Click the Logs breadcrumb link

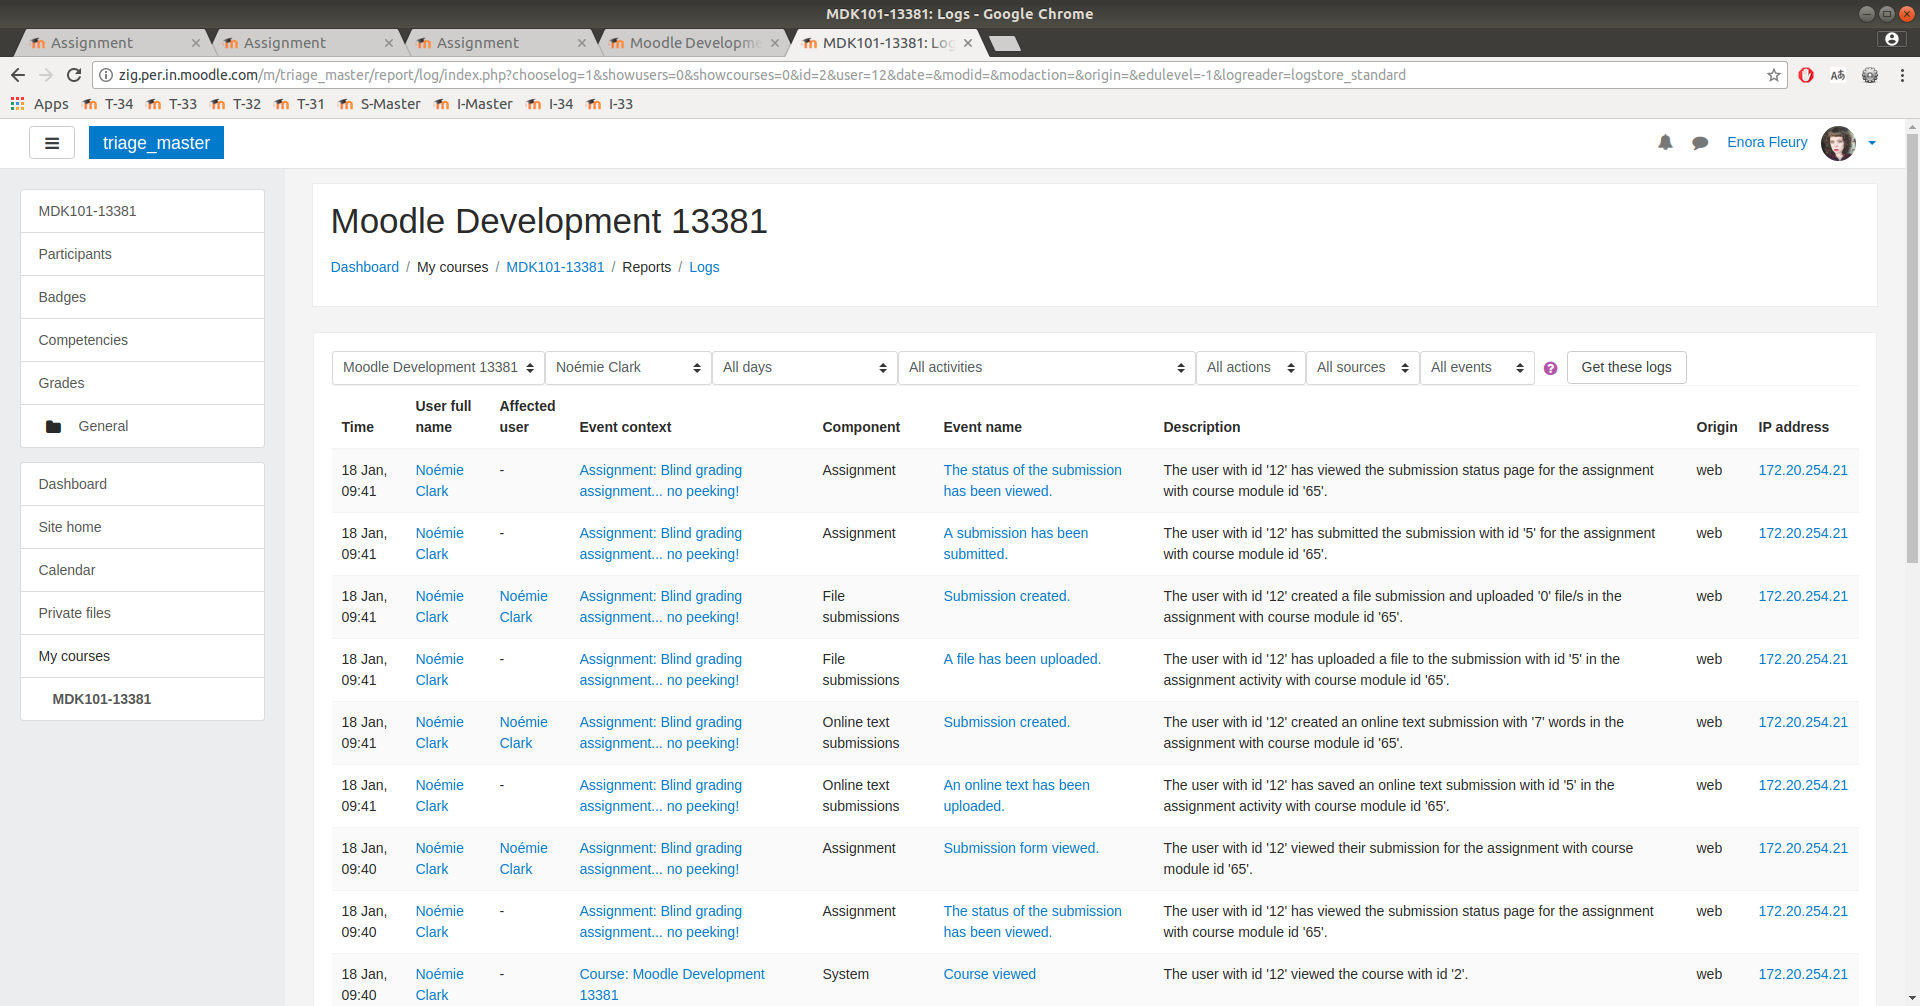point(704,267)
